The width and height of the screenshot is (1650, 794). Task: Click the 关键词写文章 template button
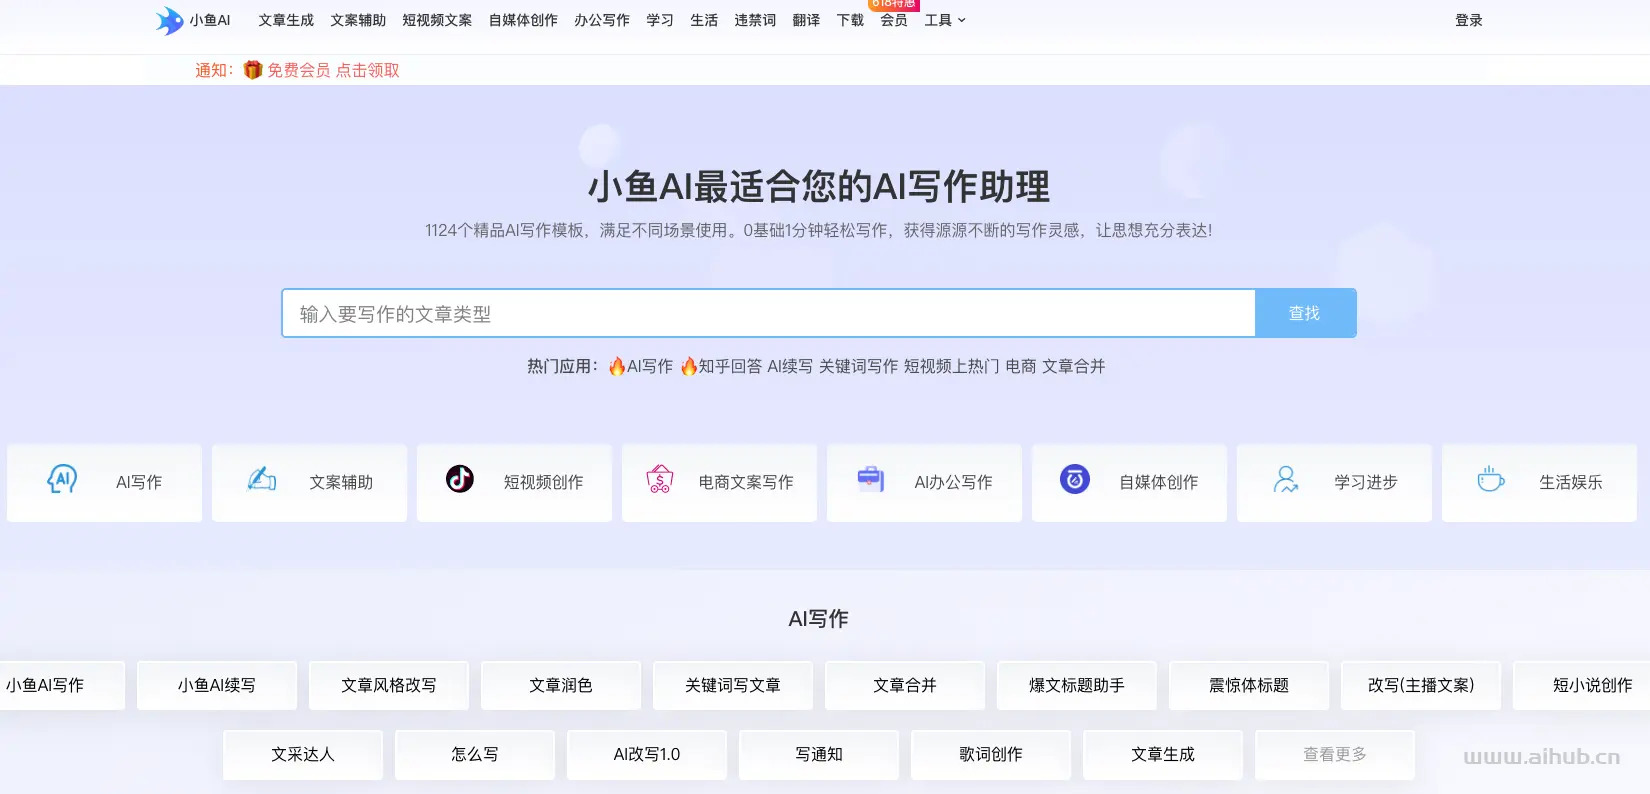[x=733, y=685]
